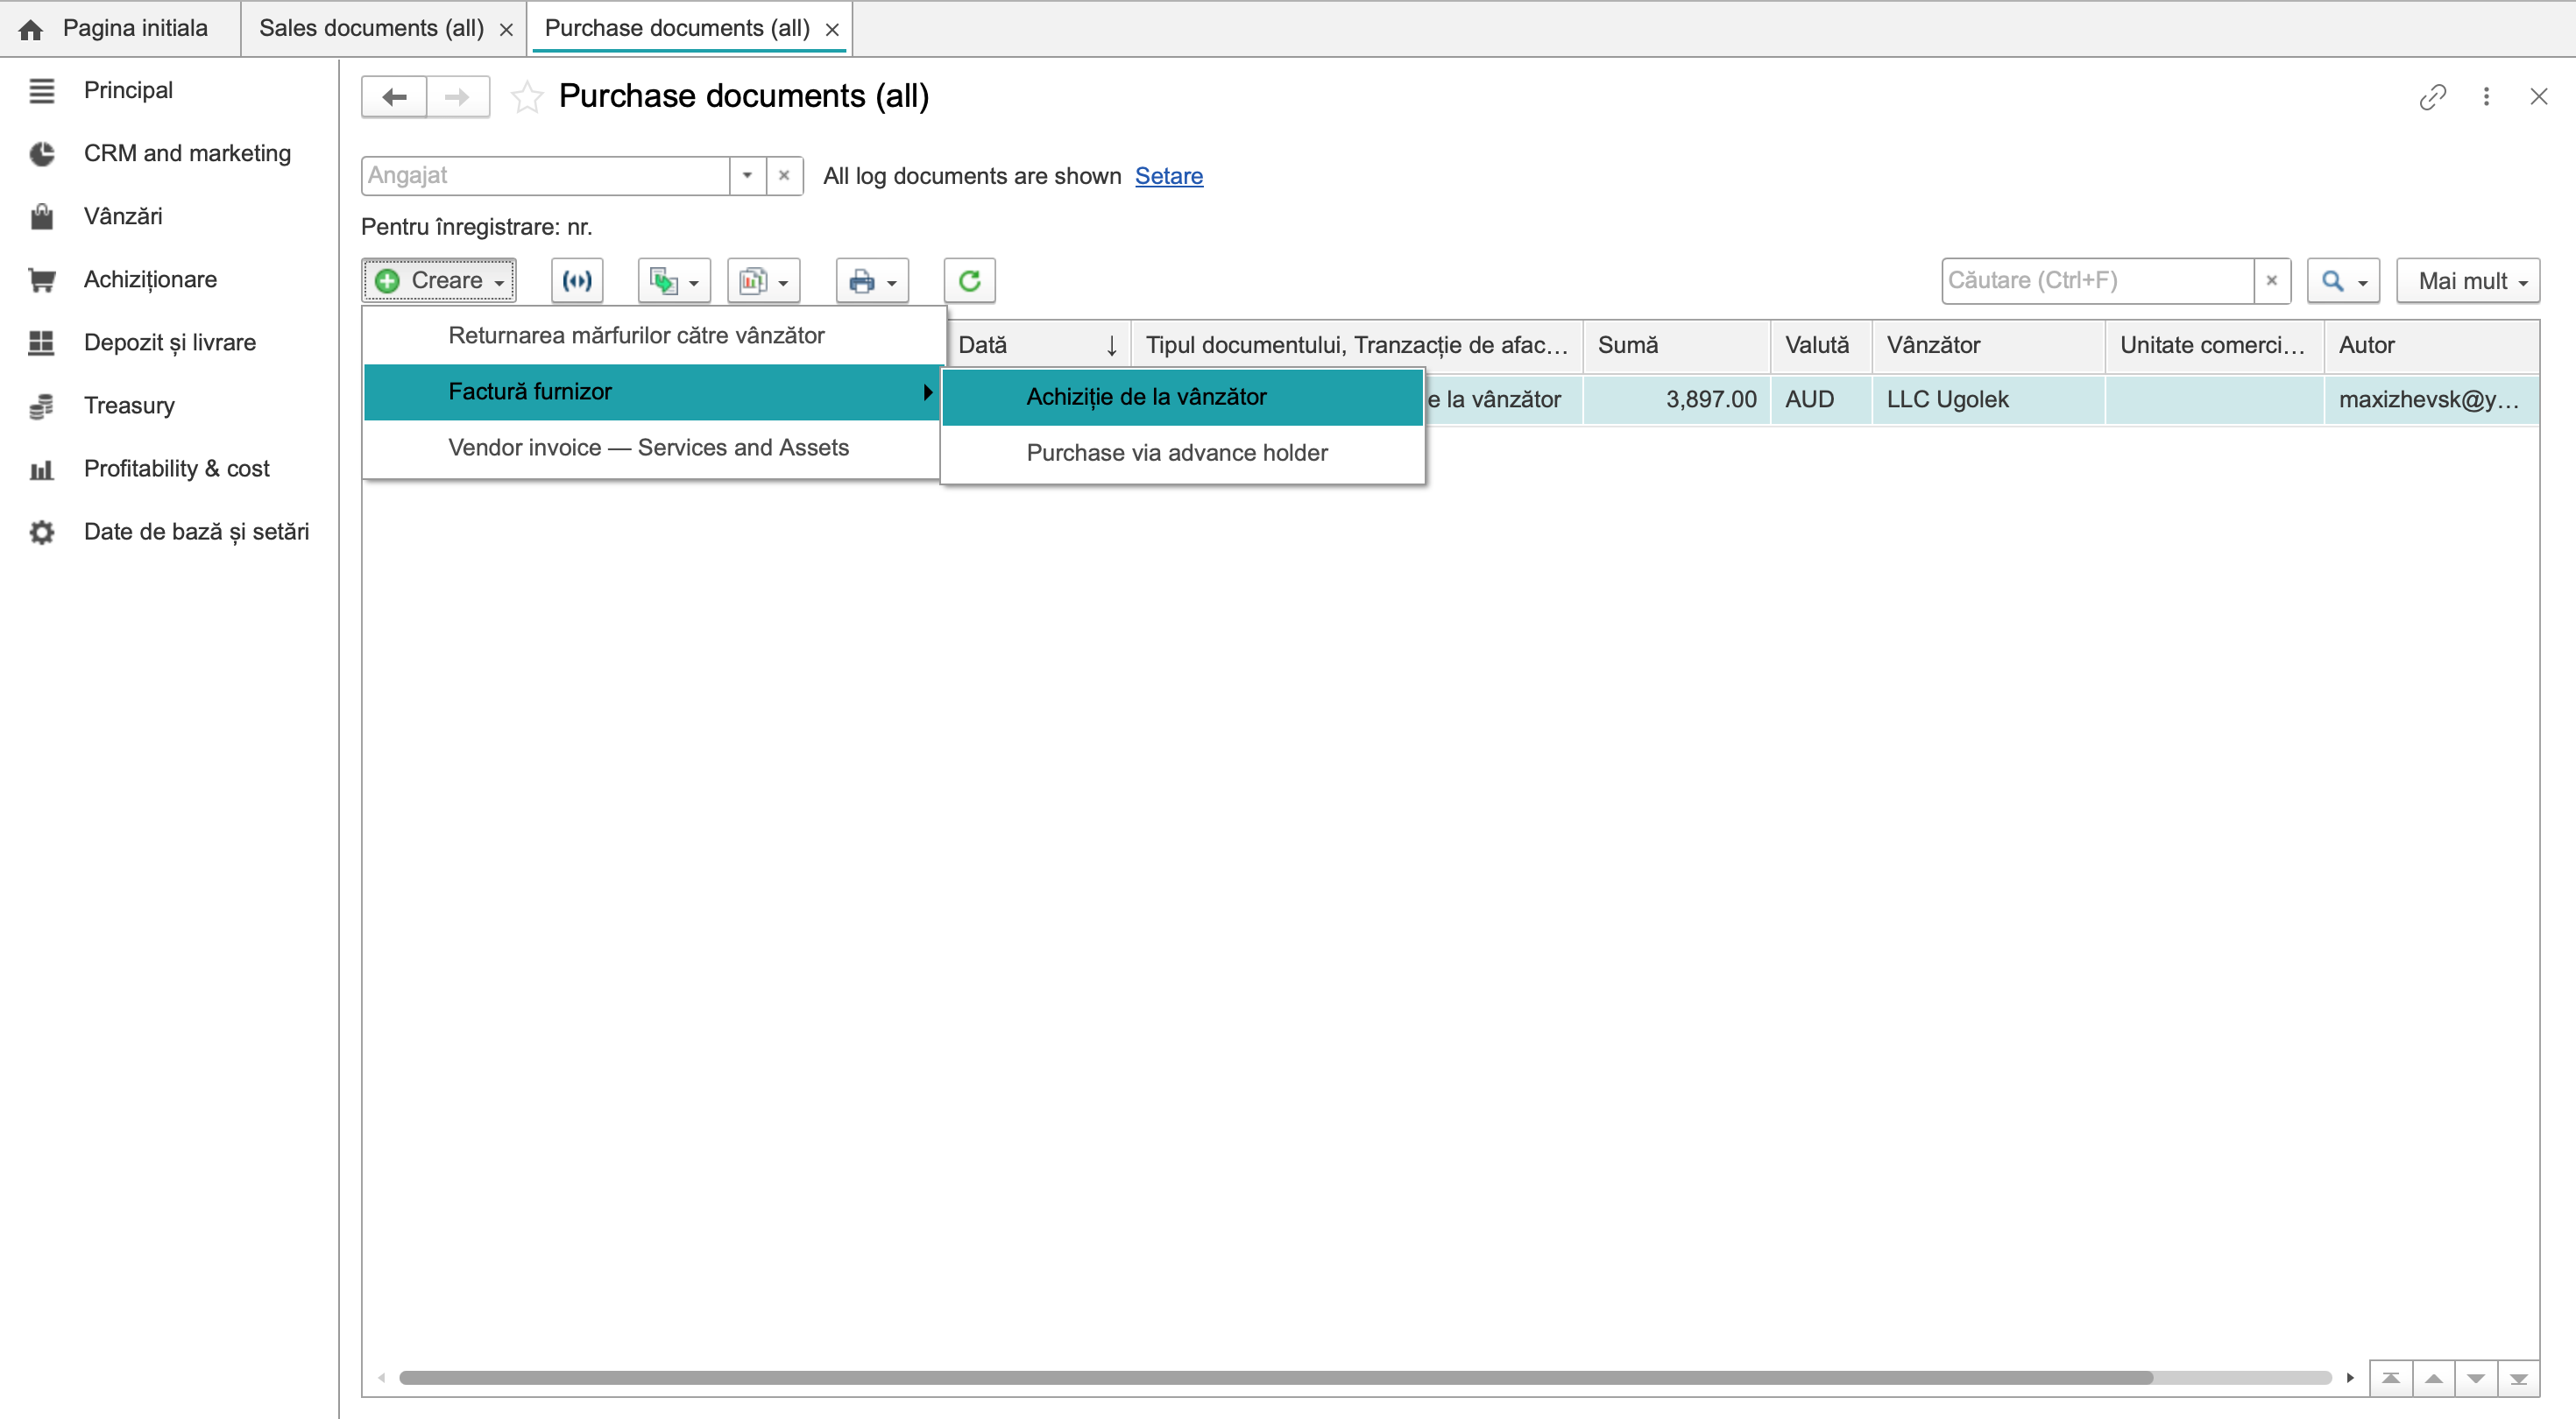Open the Setare link
This screenshot has height=1419, width=2576.
click(1168, 176)
